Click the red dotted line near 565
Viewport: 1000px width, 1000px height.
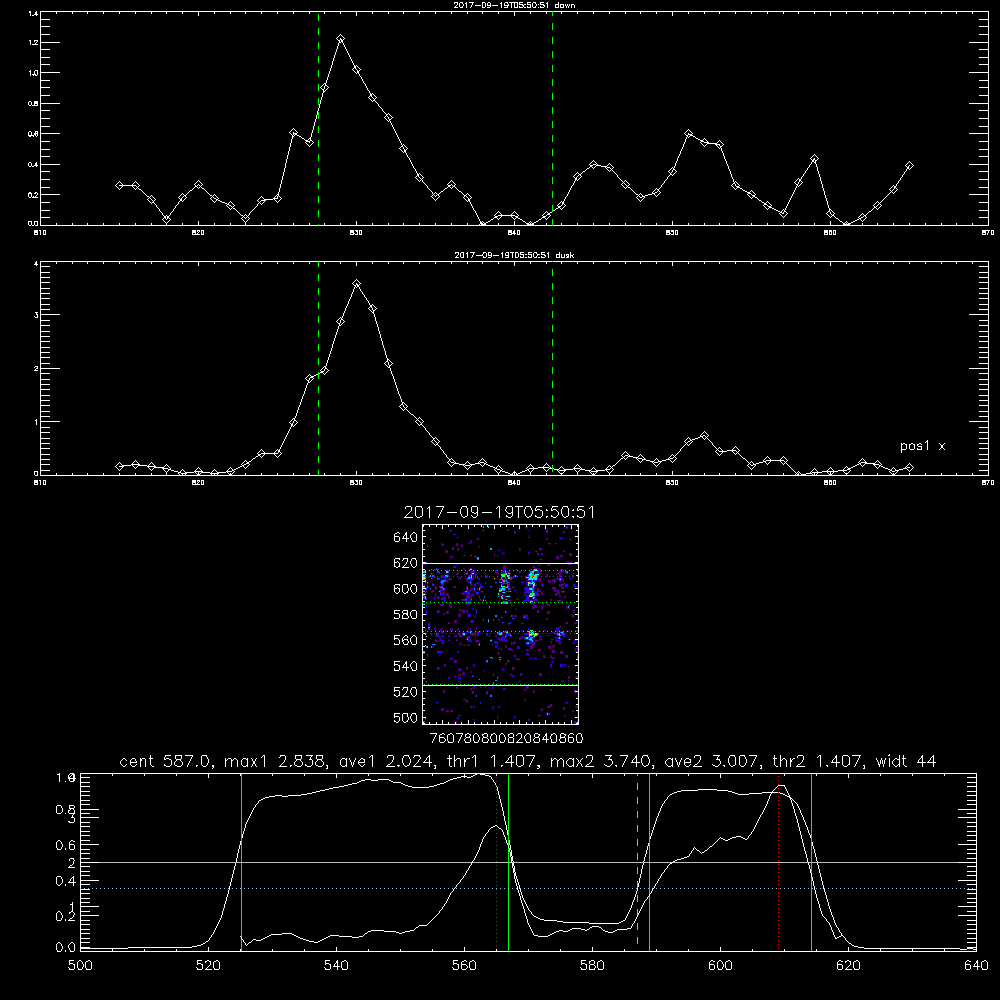(x=497, y=861)
